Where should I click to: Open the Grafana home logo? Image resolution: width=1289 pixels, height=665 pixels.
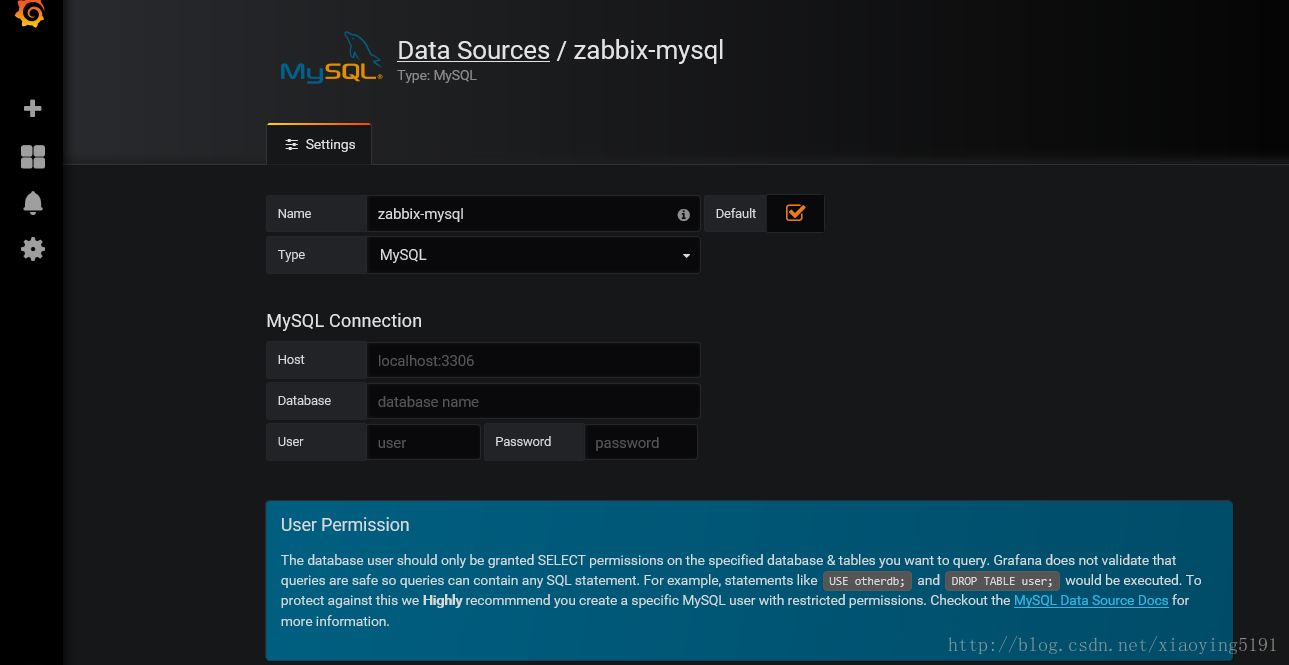[x=31, y=14]
